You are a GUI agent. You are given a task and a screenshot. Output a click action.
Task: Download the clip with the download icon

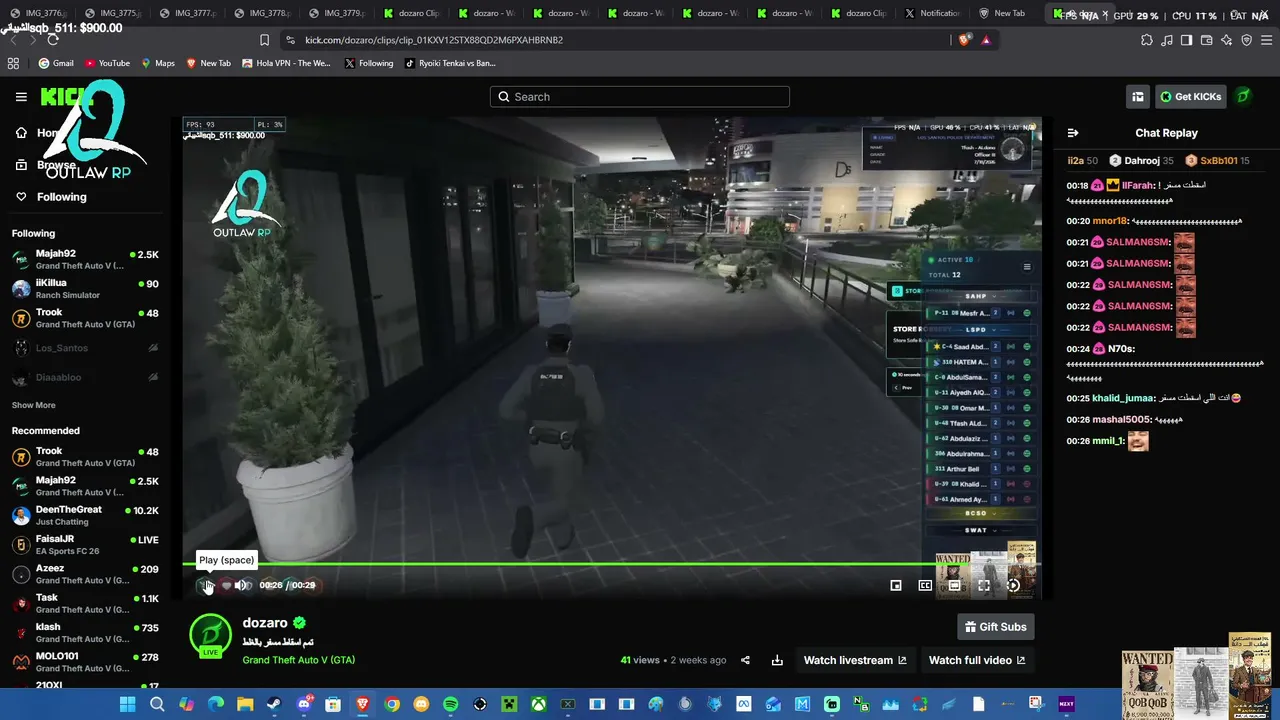(777, 660)
